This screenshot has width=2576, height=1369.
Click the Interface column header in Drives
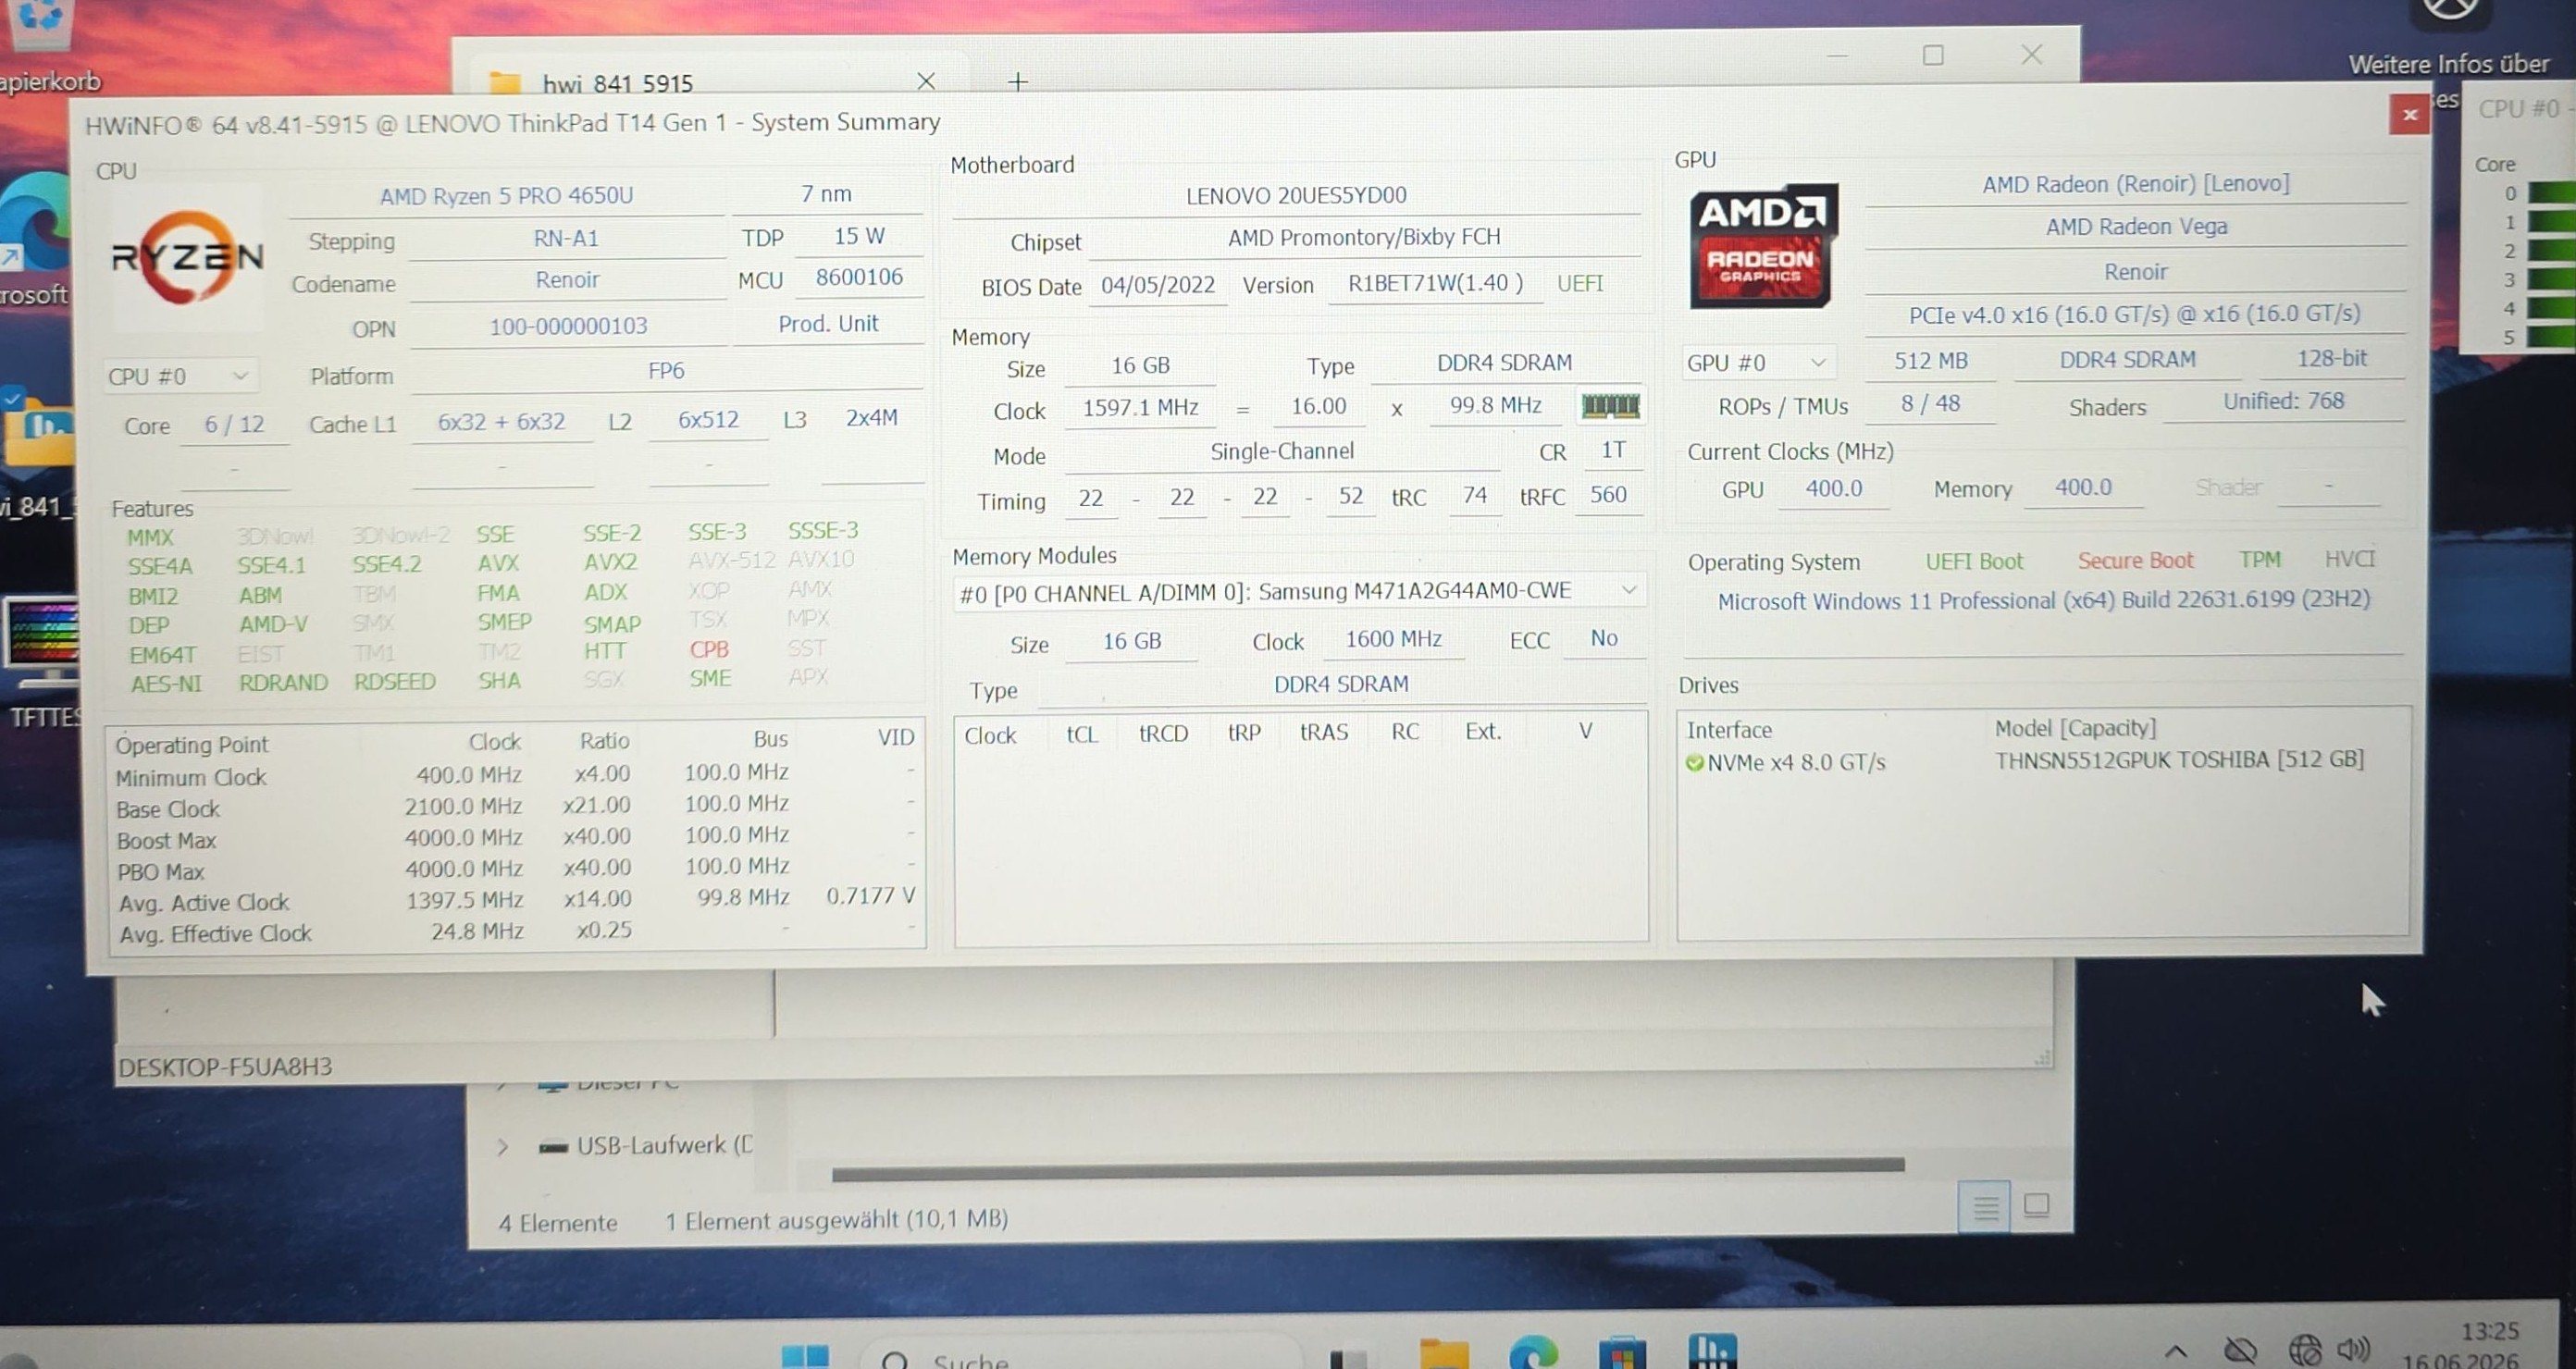(1729, 730)
